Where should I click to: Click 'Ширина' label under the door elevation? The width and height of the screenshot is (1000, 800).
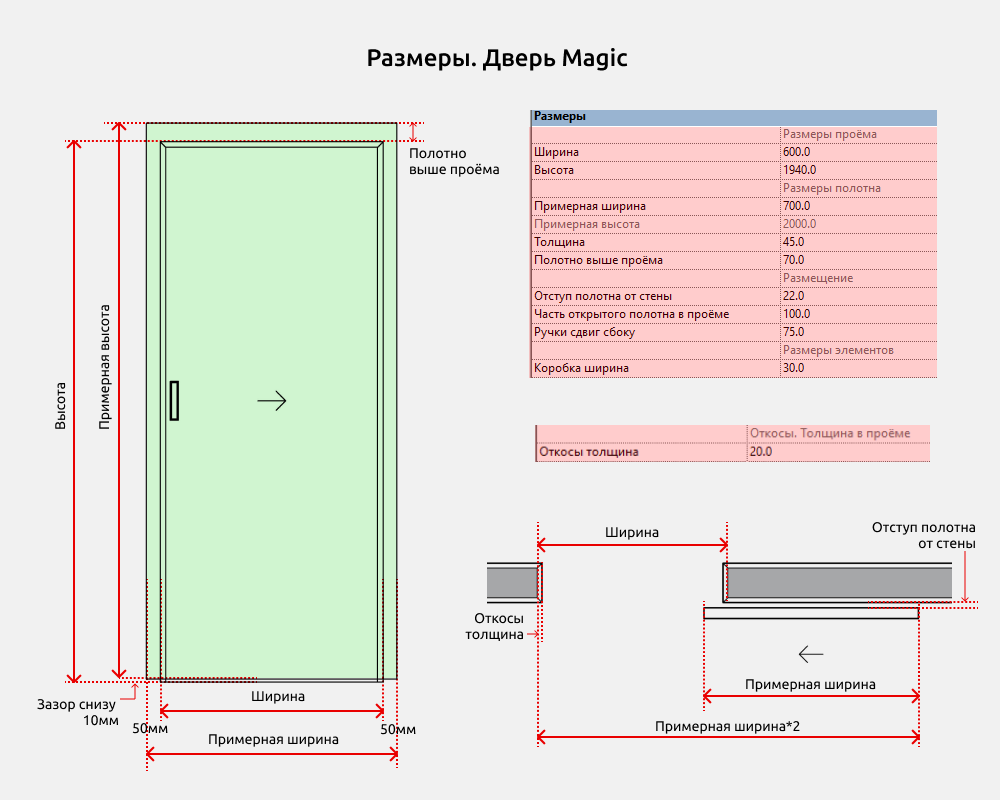point(277,697)
